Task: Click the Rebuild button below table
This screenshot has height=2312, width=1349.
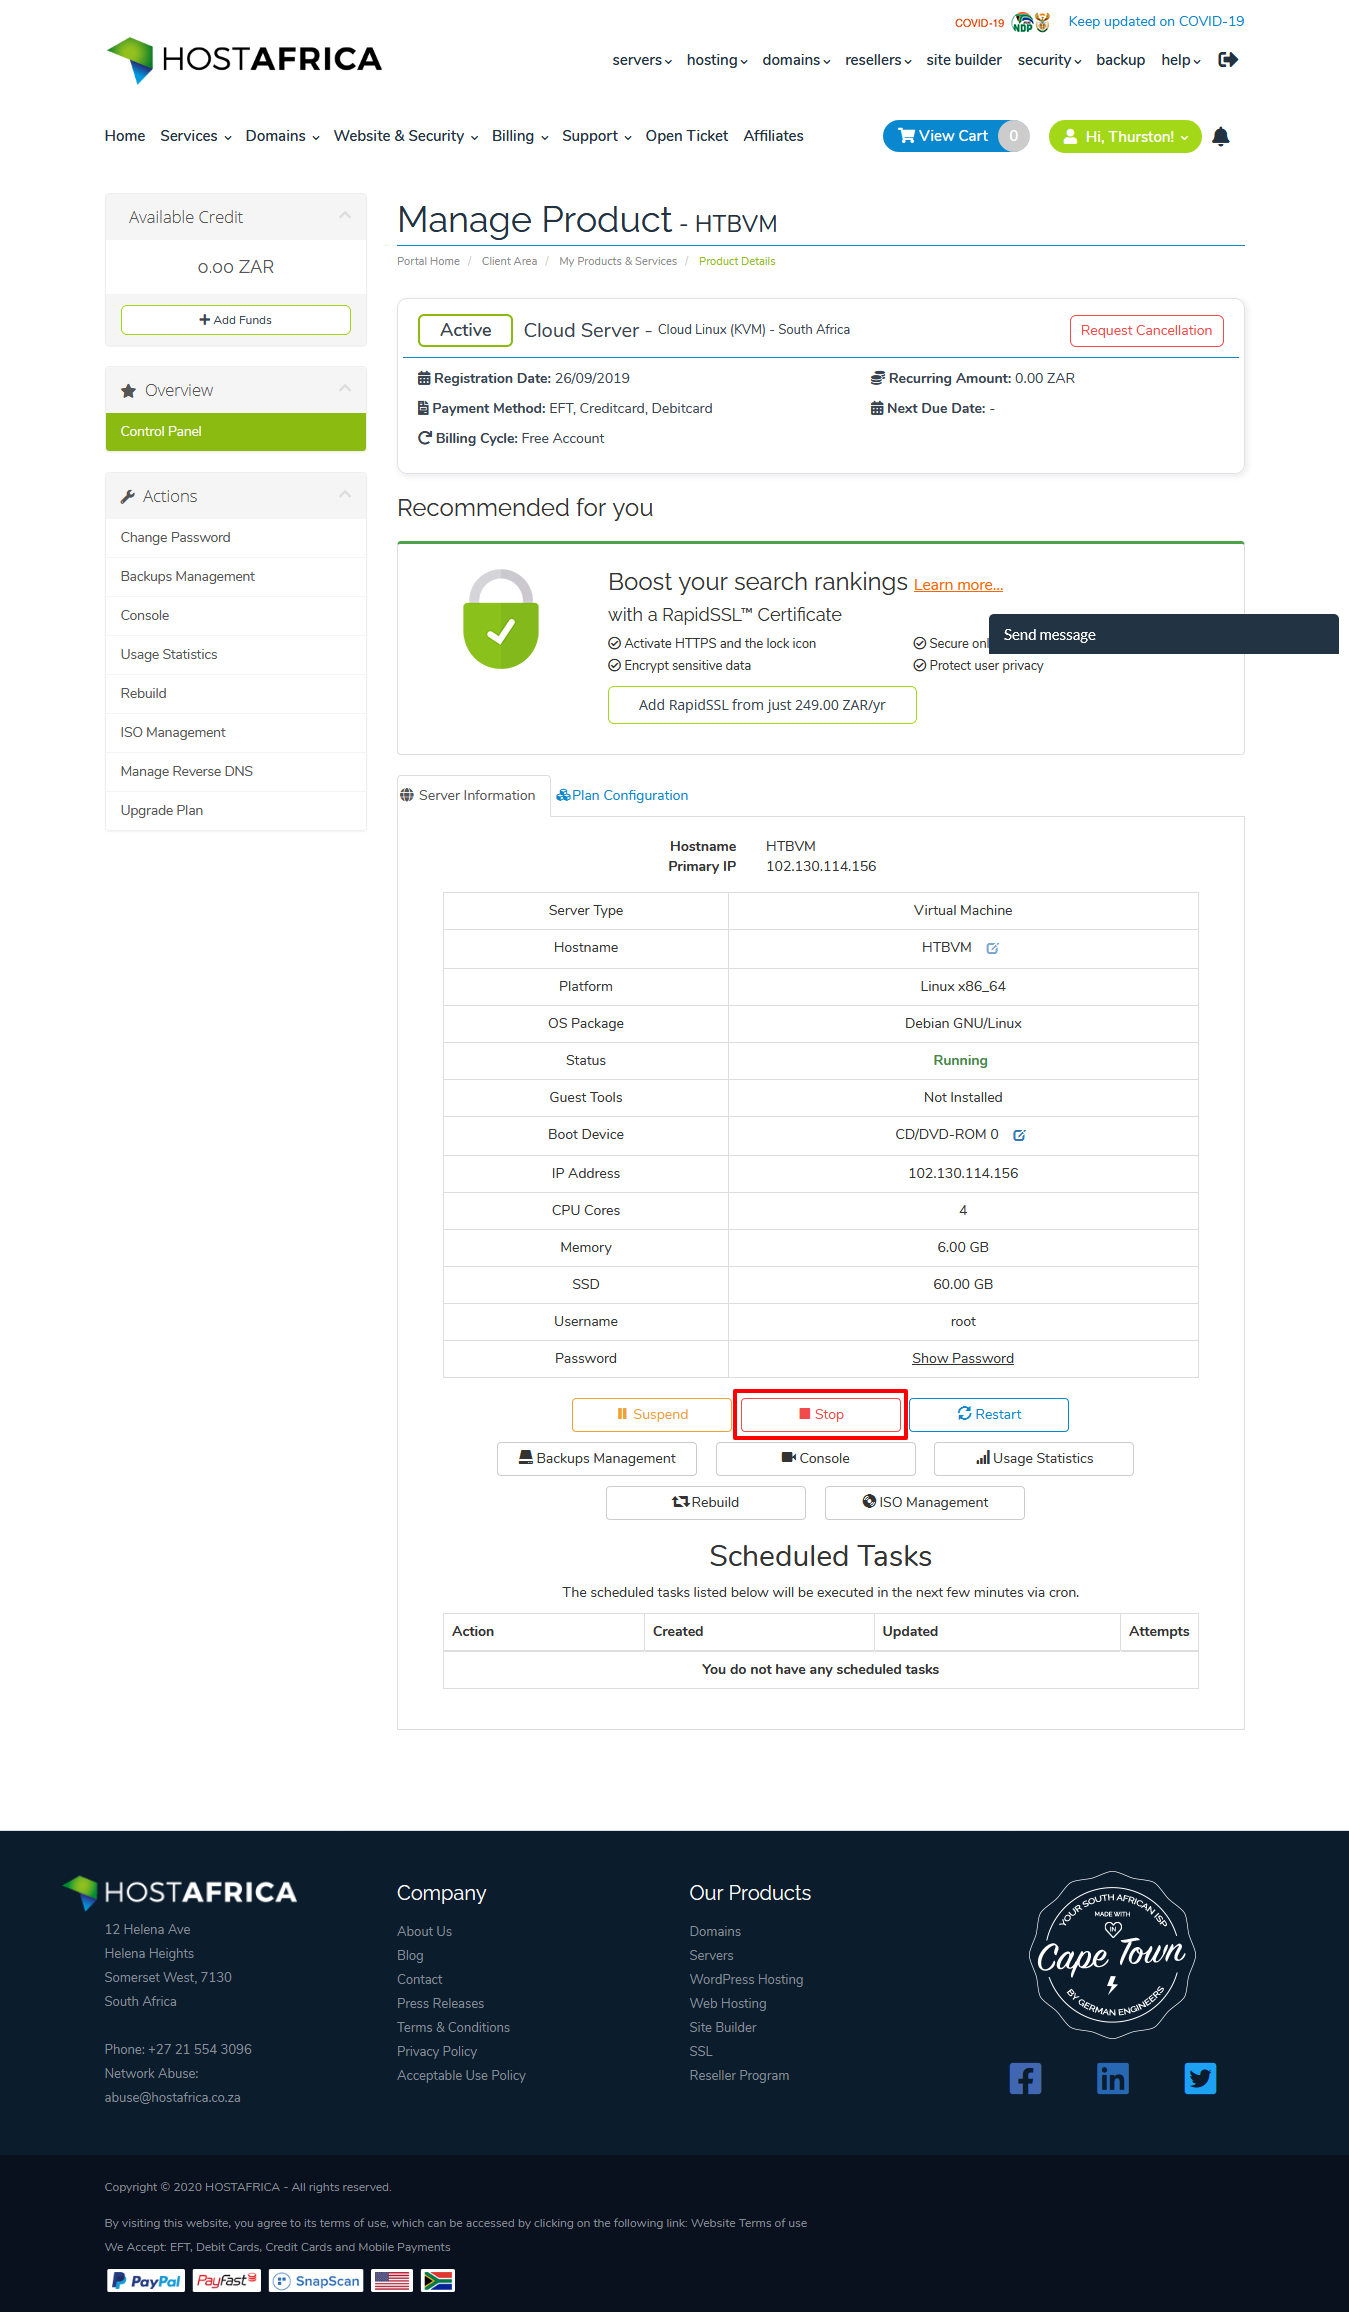Action: pos(706,1503)
